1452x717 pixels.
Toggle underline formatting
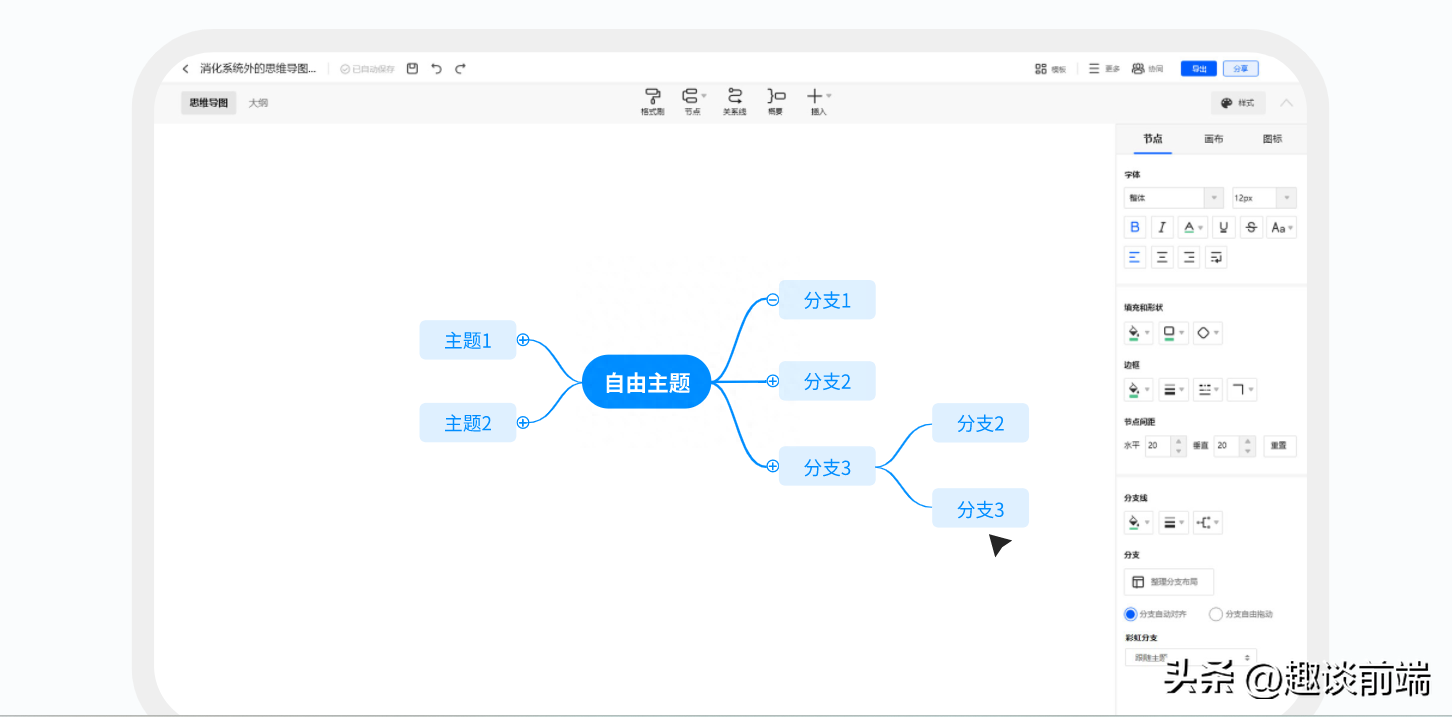pyautogui.click(x=1224, y=227)
